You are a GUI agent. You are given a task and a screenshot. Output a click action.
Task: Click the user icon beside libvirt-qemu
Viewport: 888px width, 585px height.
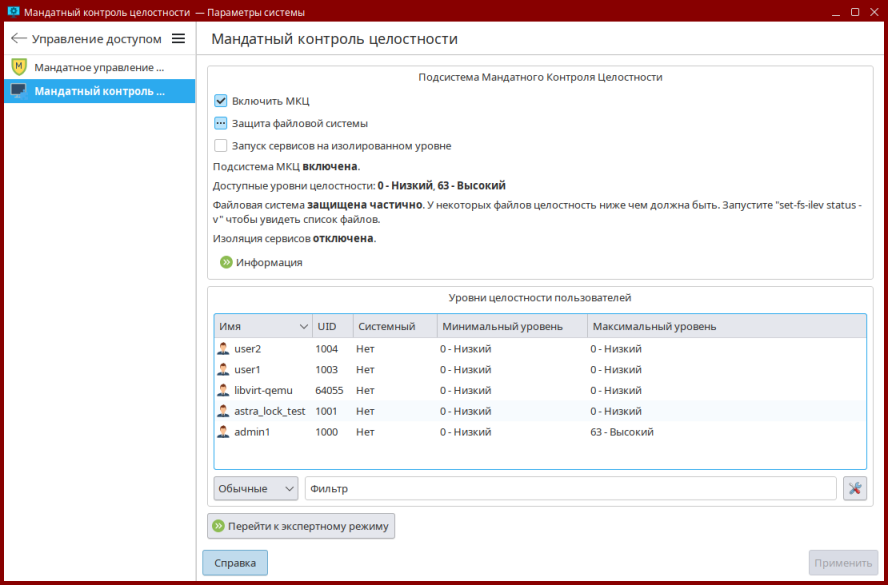(x=223, y=390)
